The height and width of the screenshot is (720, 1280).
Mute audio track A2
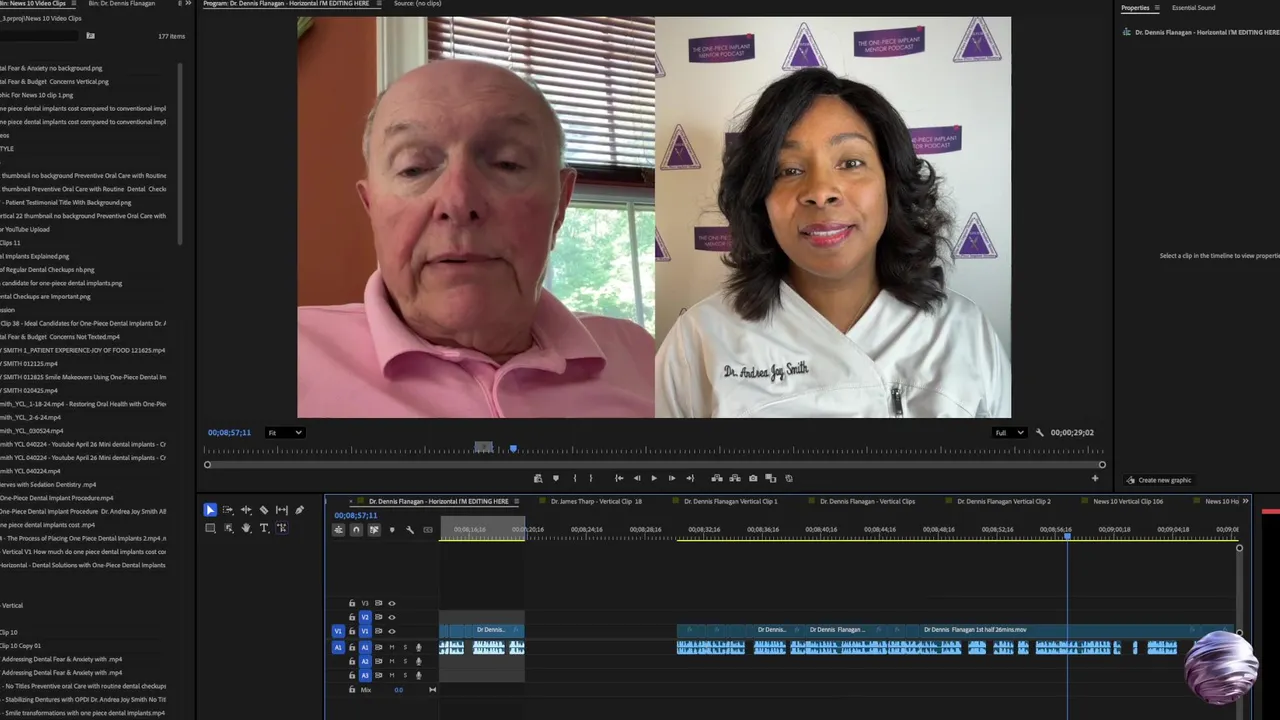click(392, 661)
